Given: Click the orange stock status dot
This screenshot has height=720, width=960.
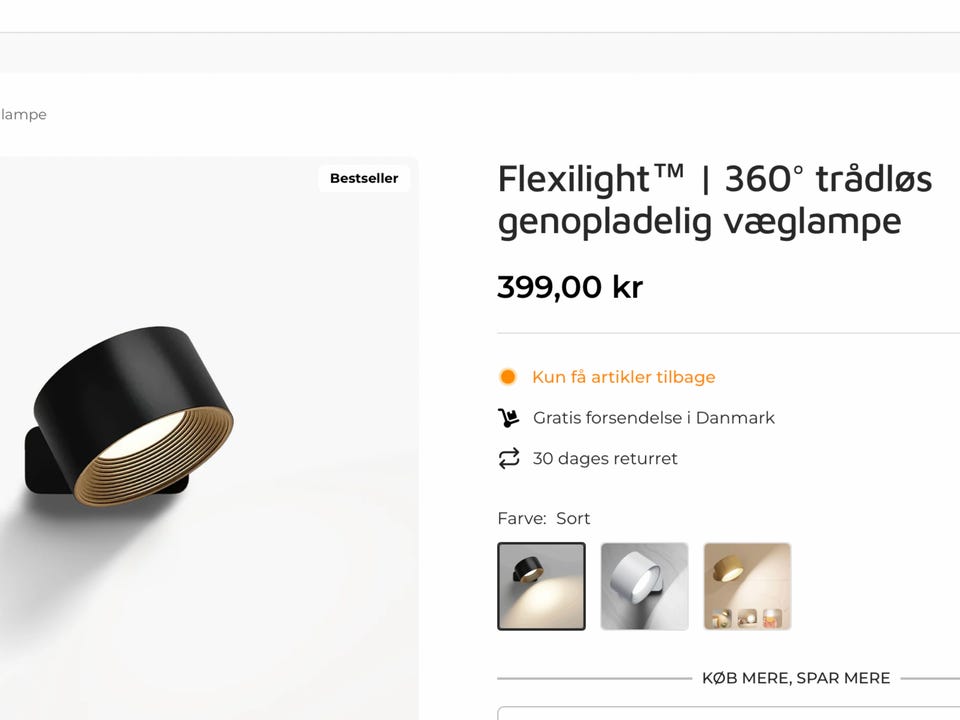Looking at the screenshot, I should click(508, 377).
